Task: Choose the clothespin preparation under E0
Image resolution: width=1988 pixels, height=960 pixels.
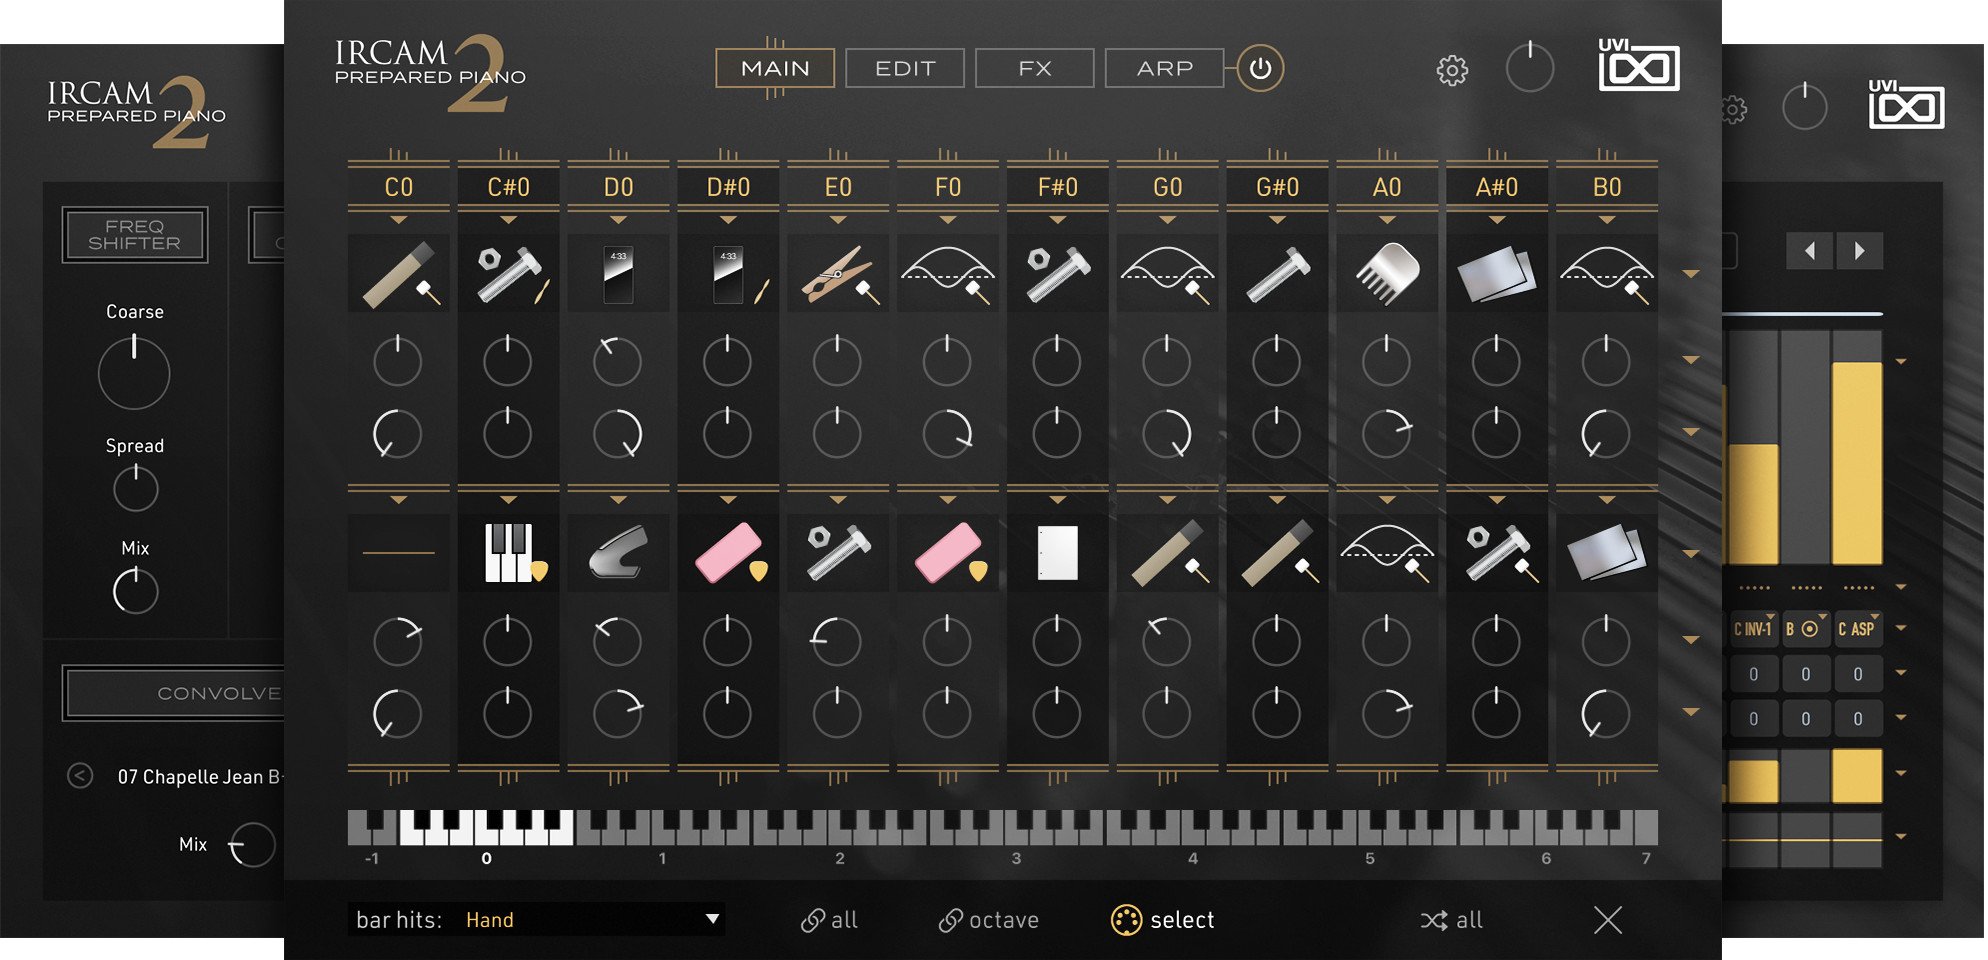Action: (838, 274)
